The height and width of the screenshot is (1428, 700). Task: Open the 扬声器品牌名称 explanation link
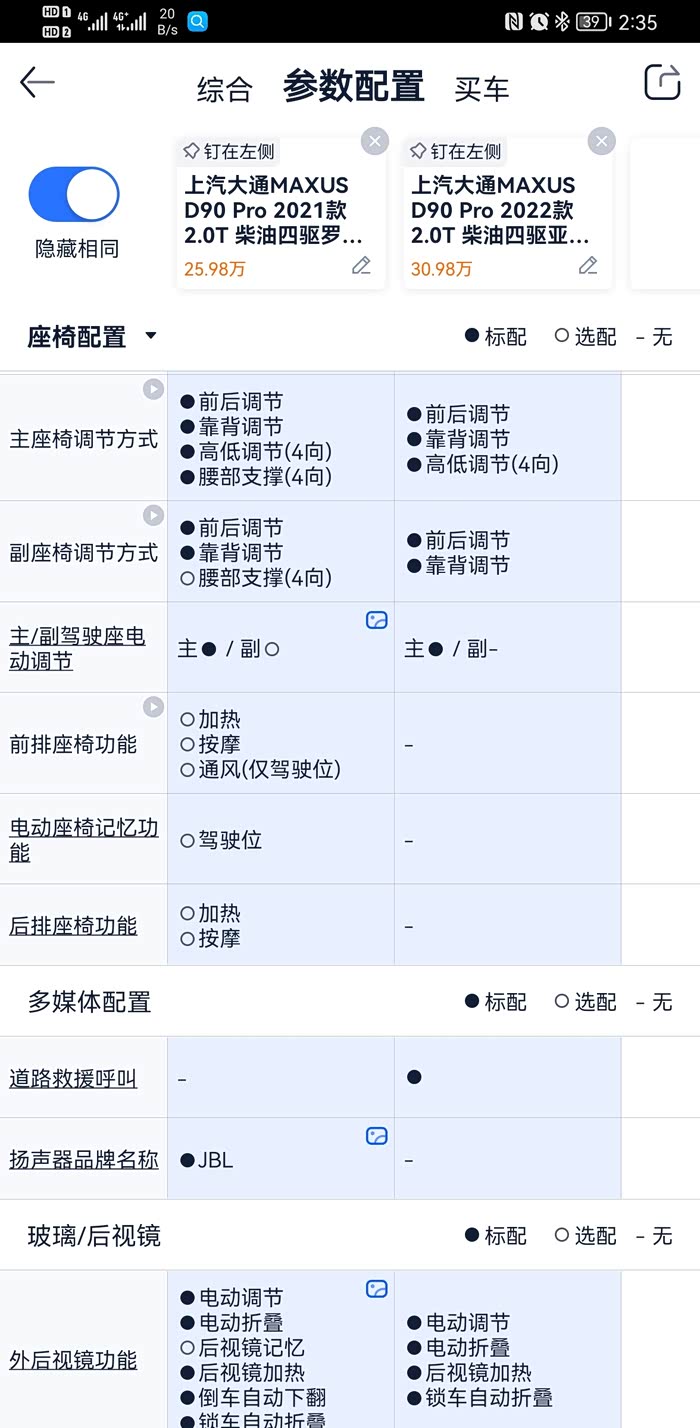click(x=84, y=1160)
